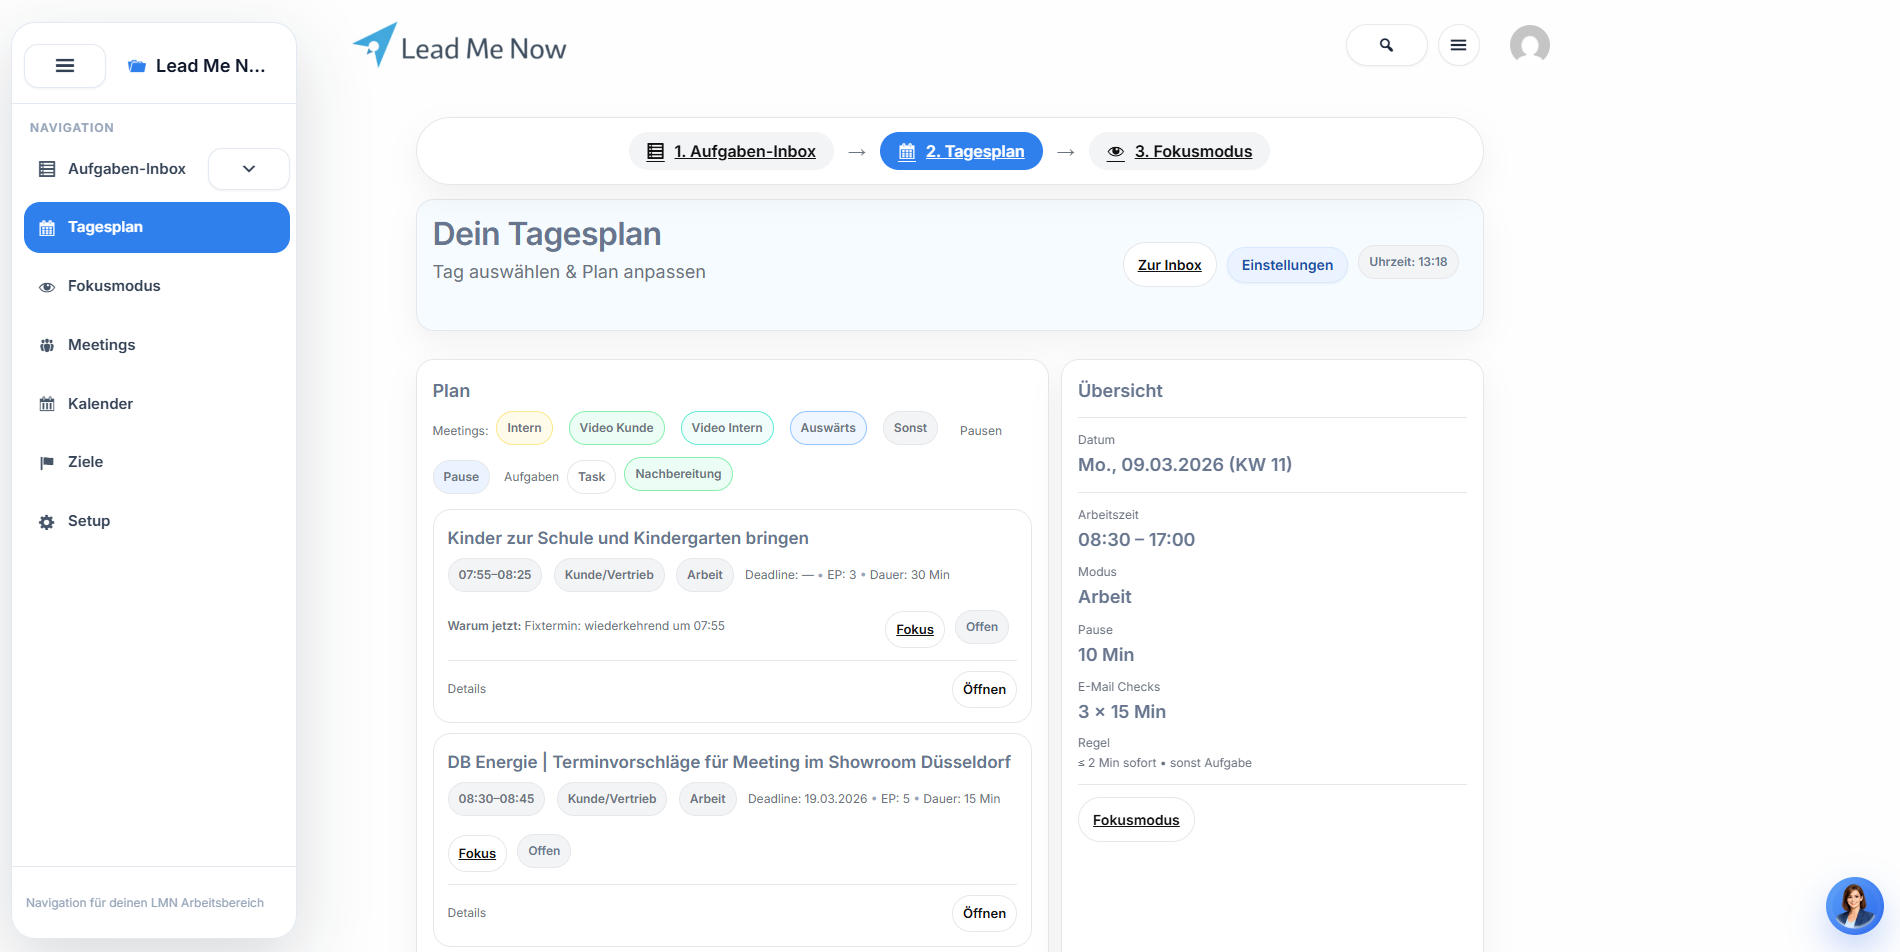
Task: Open the Fokusmodus eye icon in the sidebar
Action: coord(47,286)
